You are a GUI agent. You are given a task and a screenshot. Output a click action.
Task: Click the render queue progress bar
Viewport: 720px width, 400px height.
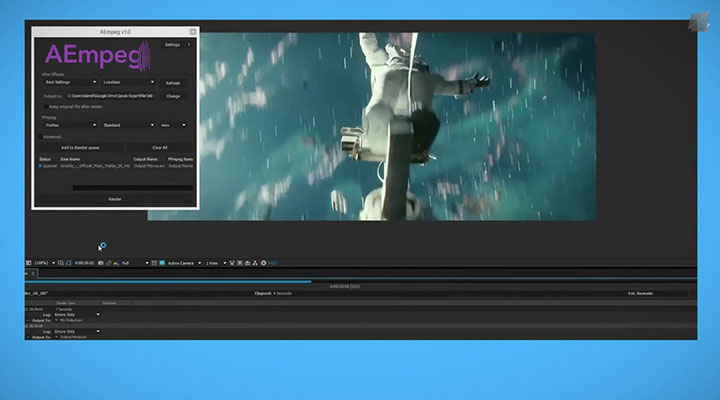pos(360,282)
